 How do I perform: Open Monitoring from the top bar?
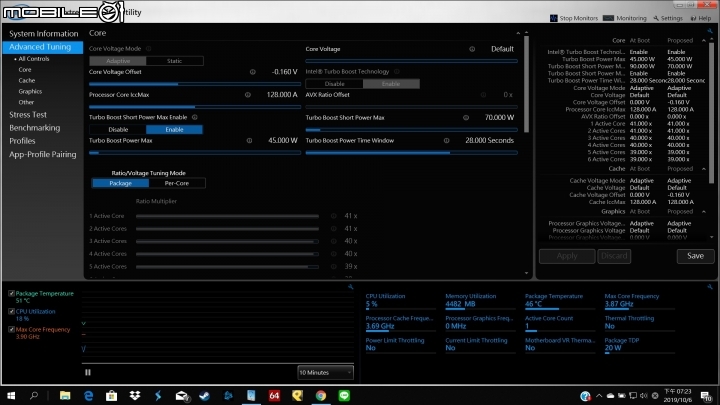click(x=625, y=18)
